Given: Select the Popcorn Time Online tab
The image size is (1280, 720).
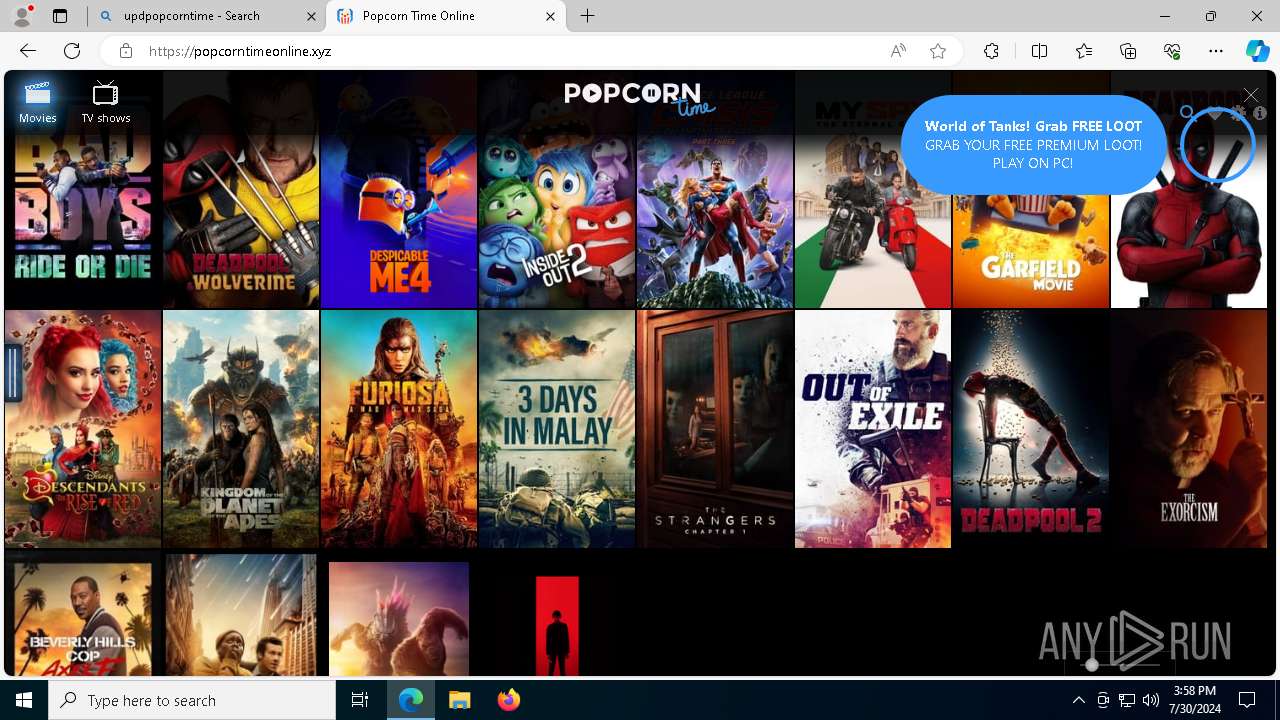Looking at the screenshot, I should tap(446, 16).
